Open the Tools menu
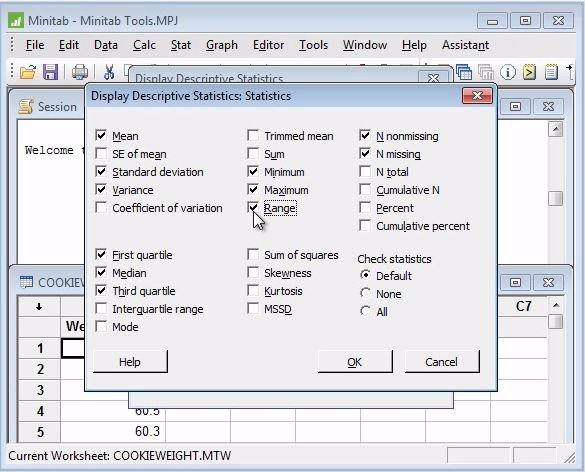The height and width of the screenshot is (472, 585). [x=313, y=45]
